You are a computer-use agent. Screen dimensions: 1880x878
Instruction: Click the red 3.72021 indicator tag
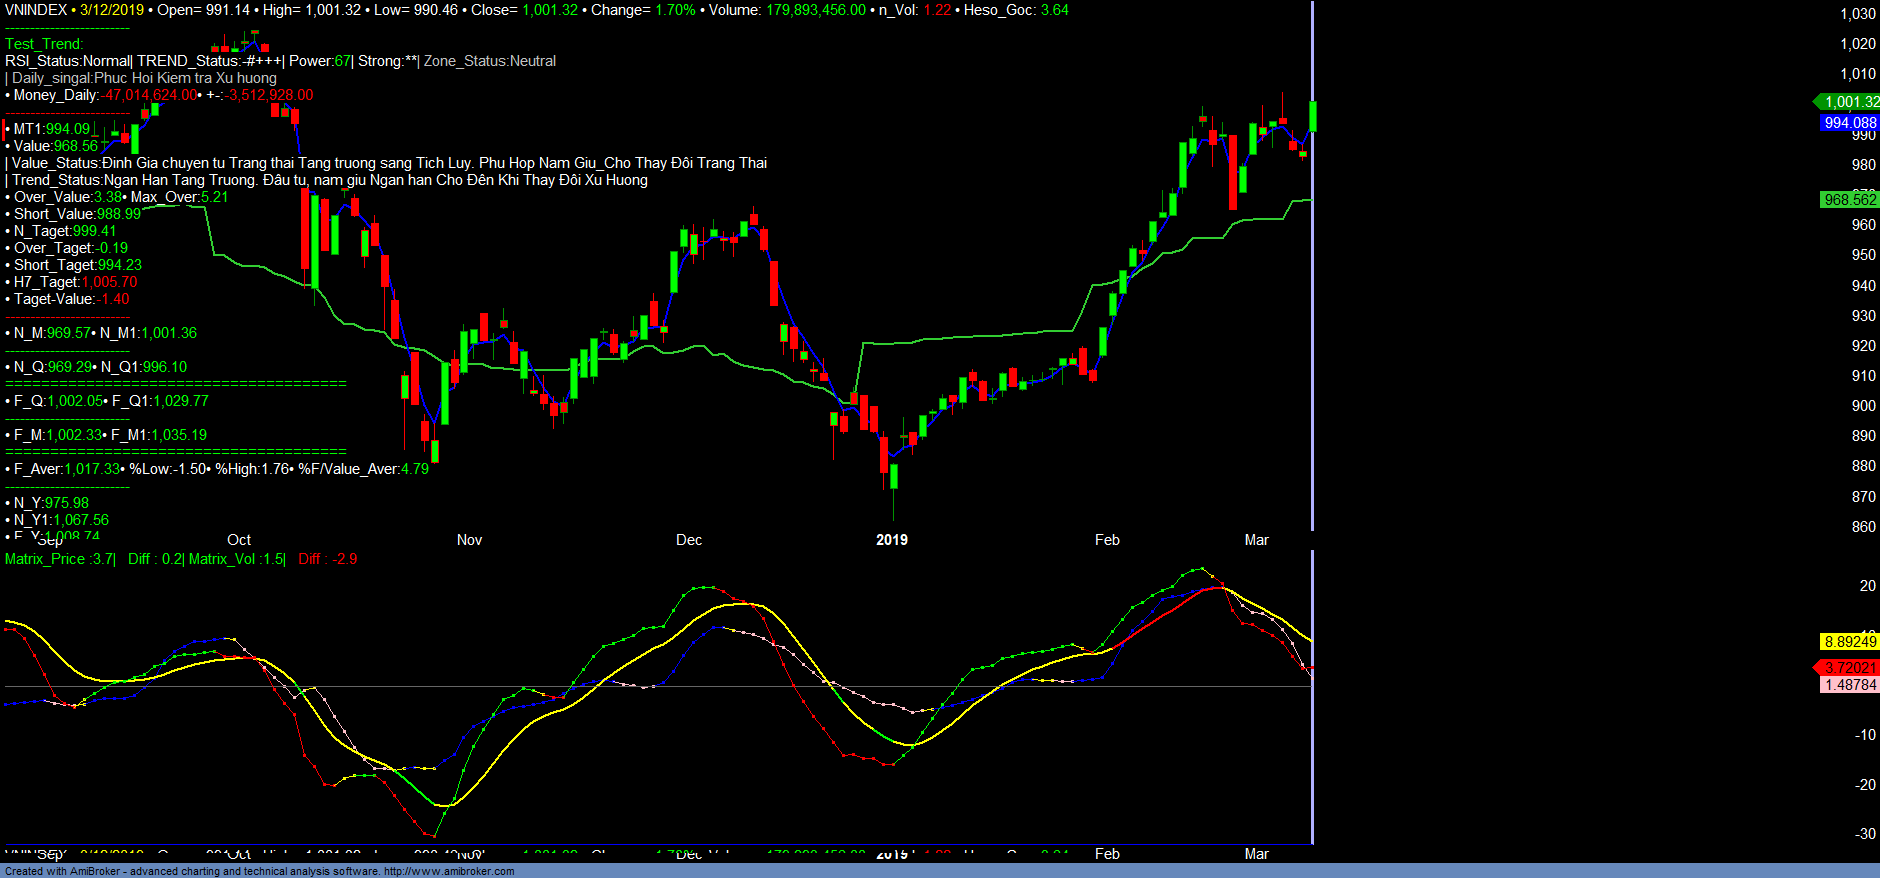(x=1849, y=668)
